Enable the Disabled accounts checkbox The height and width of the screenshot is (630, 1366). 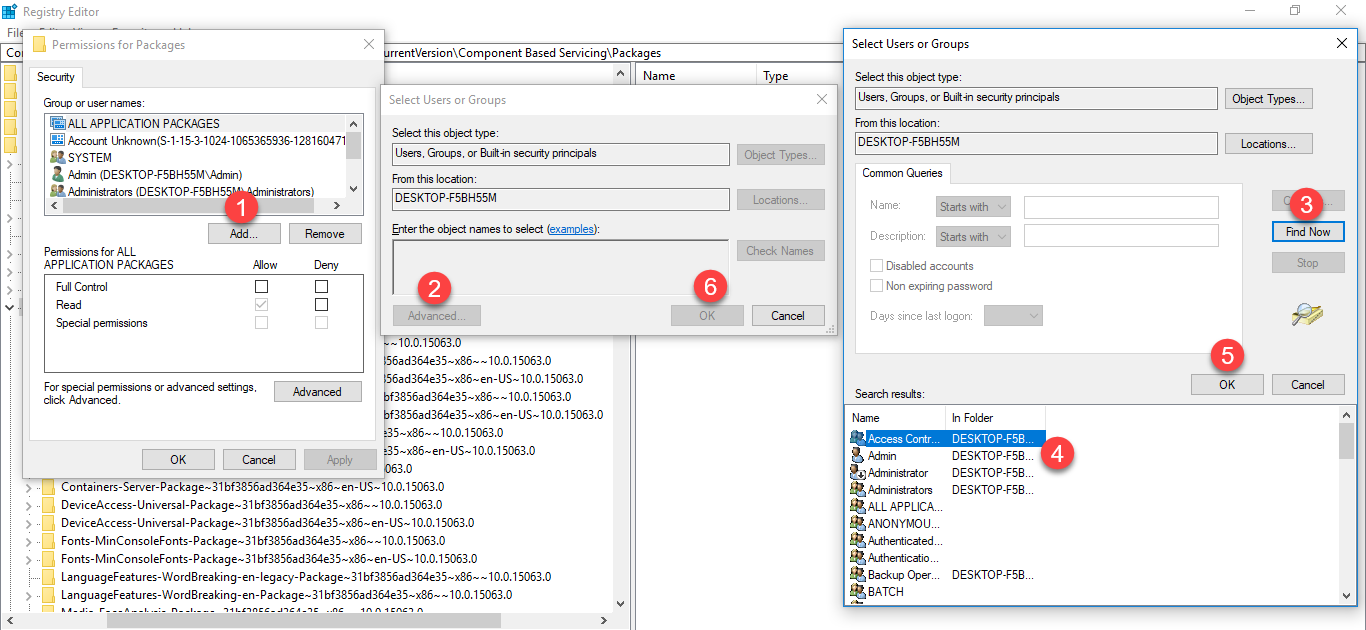coord(877,266)
